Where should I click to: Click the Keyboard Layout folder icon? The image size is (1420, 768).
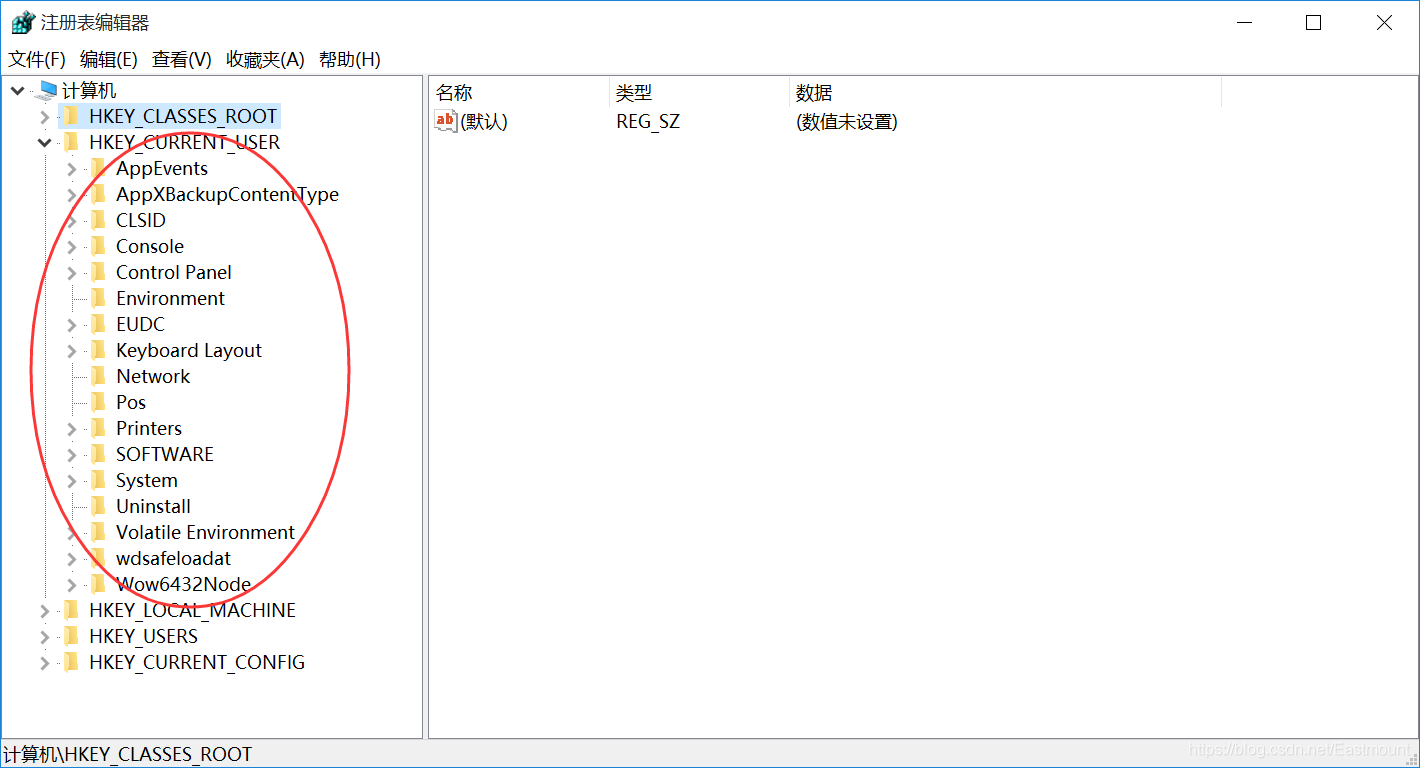click(x=99, y=349)
